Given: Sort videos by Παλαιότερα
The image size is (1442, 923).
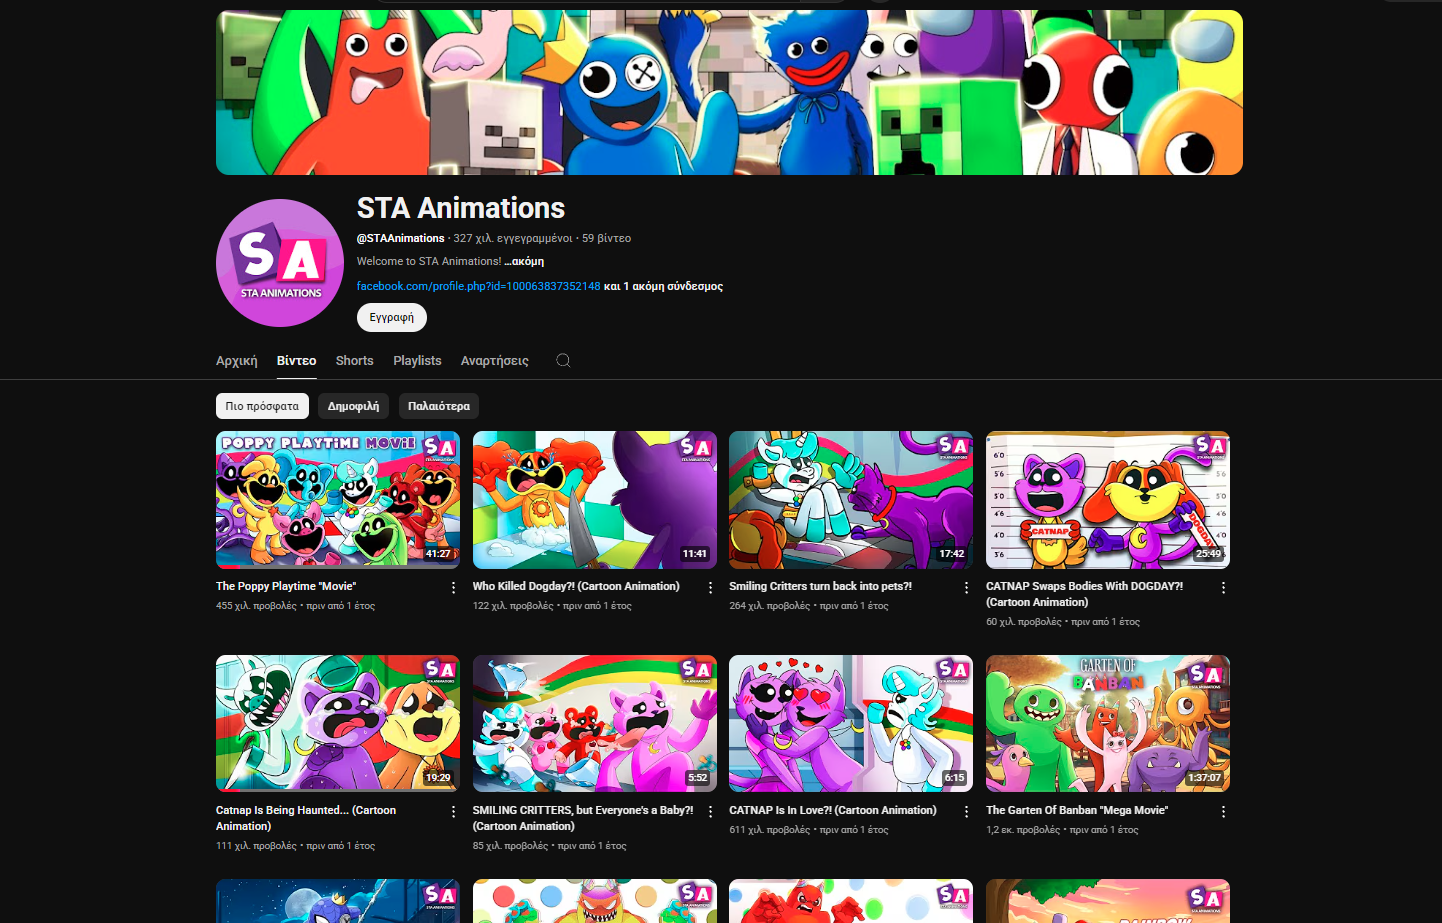Looking at the screenshot, I should (x=439, y=406).
